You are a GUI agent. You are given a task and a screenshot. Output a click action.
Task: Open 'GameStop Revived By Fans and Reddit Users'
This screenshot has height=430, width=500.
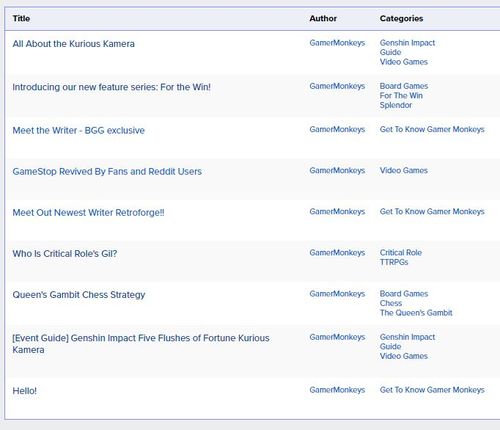107,171
